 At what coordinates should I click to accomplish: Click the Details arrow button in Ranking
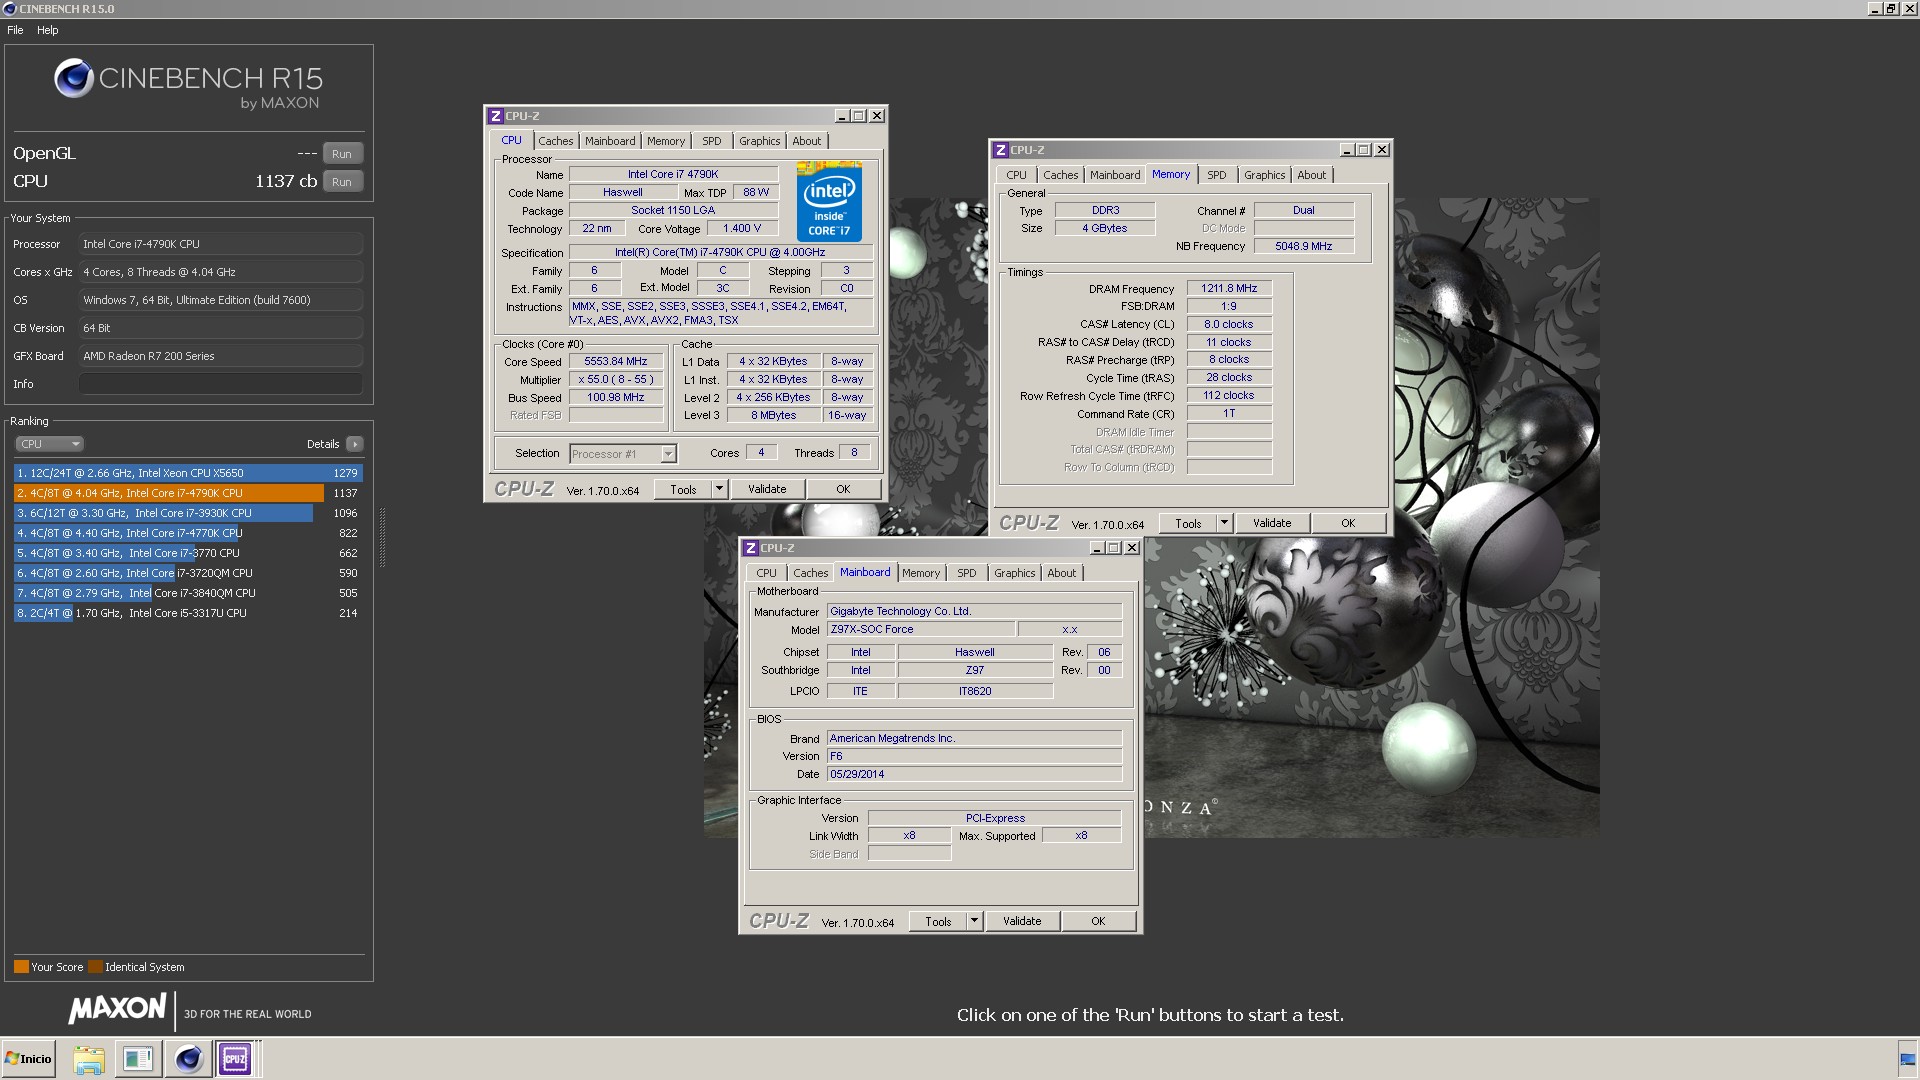pyautogui.click(x=355, y=444)
